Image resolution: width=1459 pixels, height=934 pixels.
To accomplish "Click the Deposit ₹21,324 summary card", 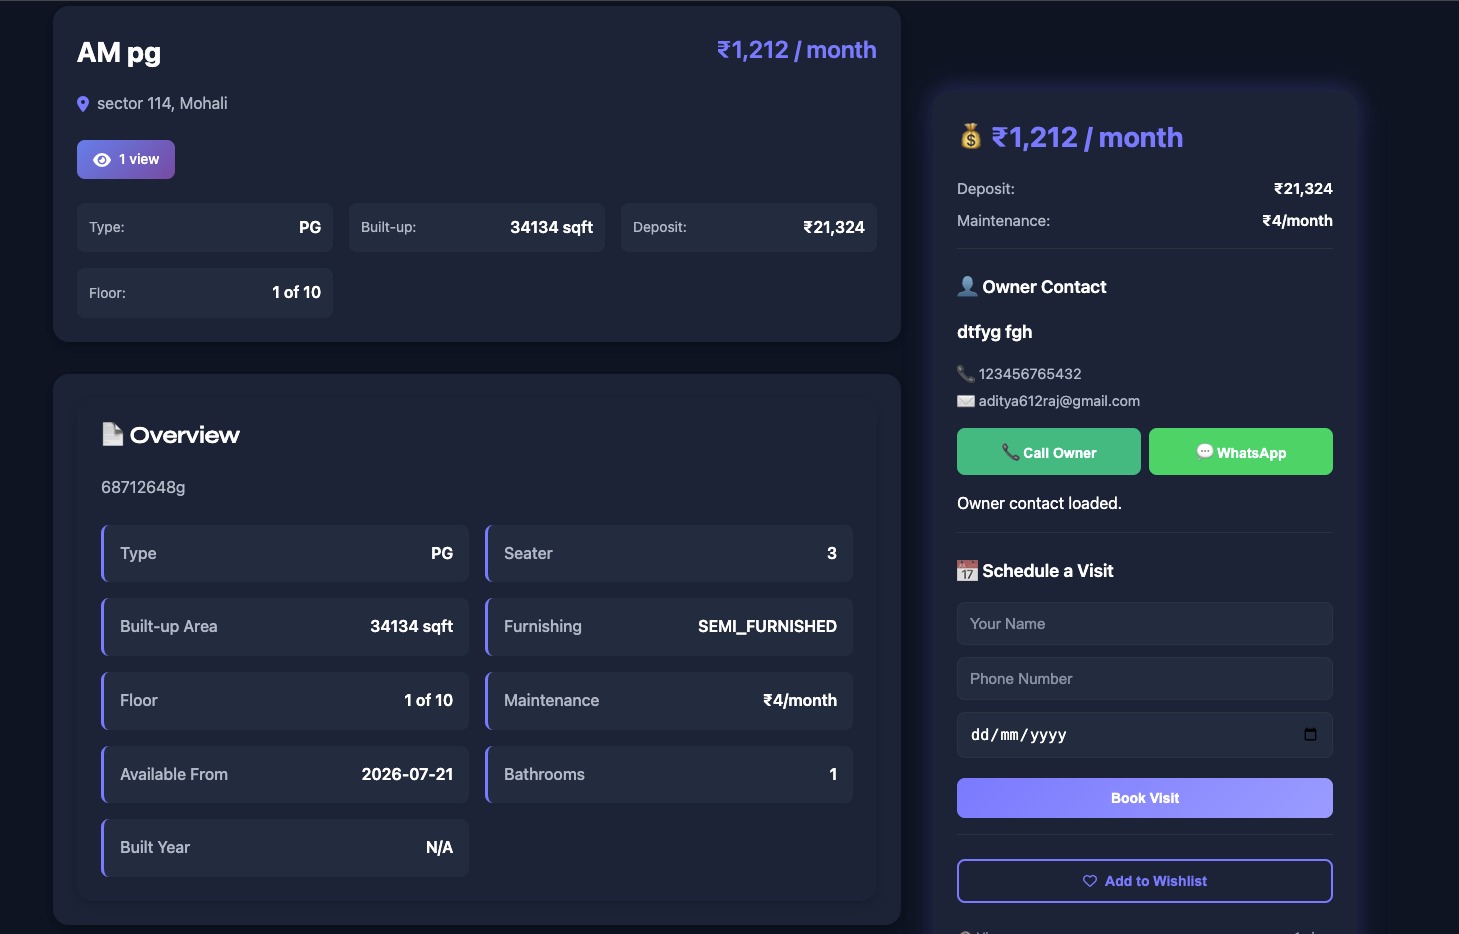I will 749,228.
